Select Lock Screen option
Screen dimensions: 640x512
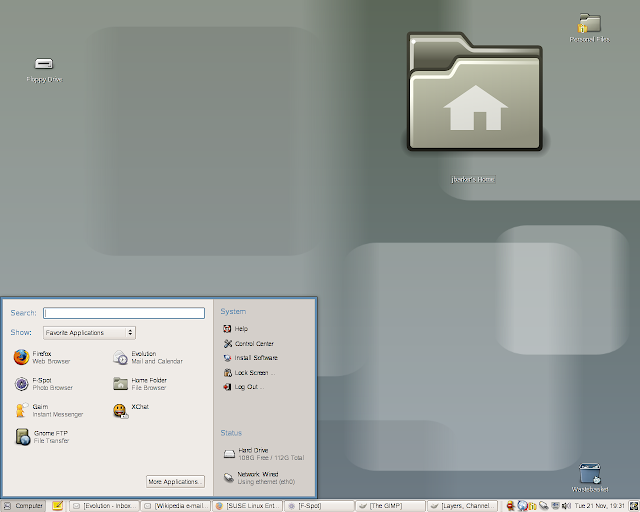(249, 372)
